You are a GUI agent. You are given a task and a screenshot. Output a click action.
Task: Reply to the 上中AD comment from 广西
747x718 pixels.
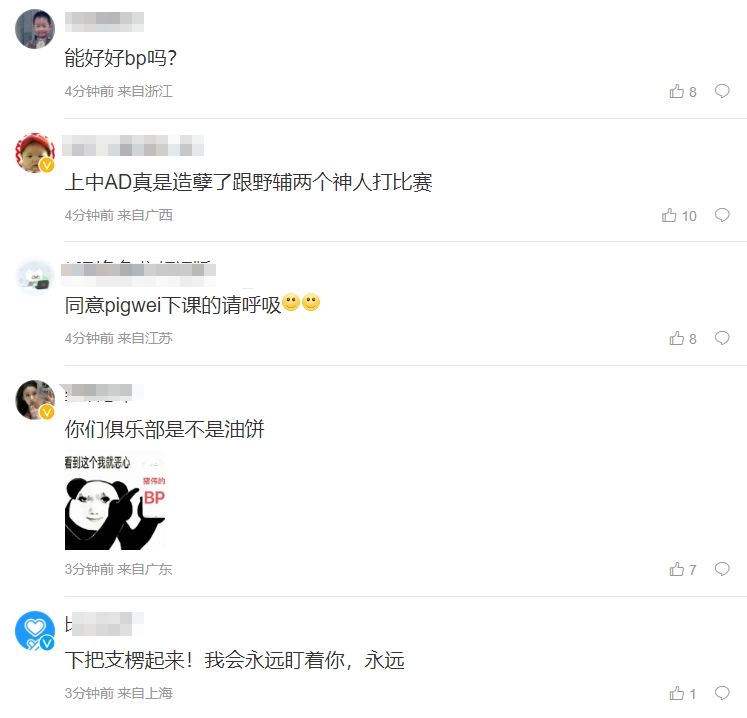[722, 215]
